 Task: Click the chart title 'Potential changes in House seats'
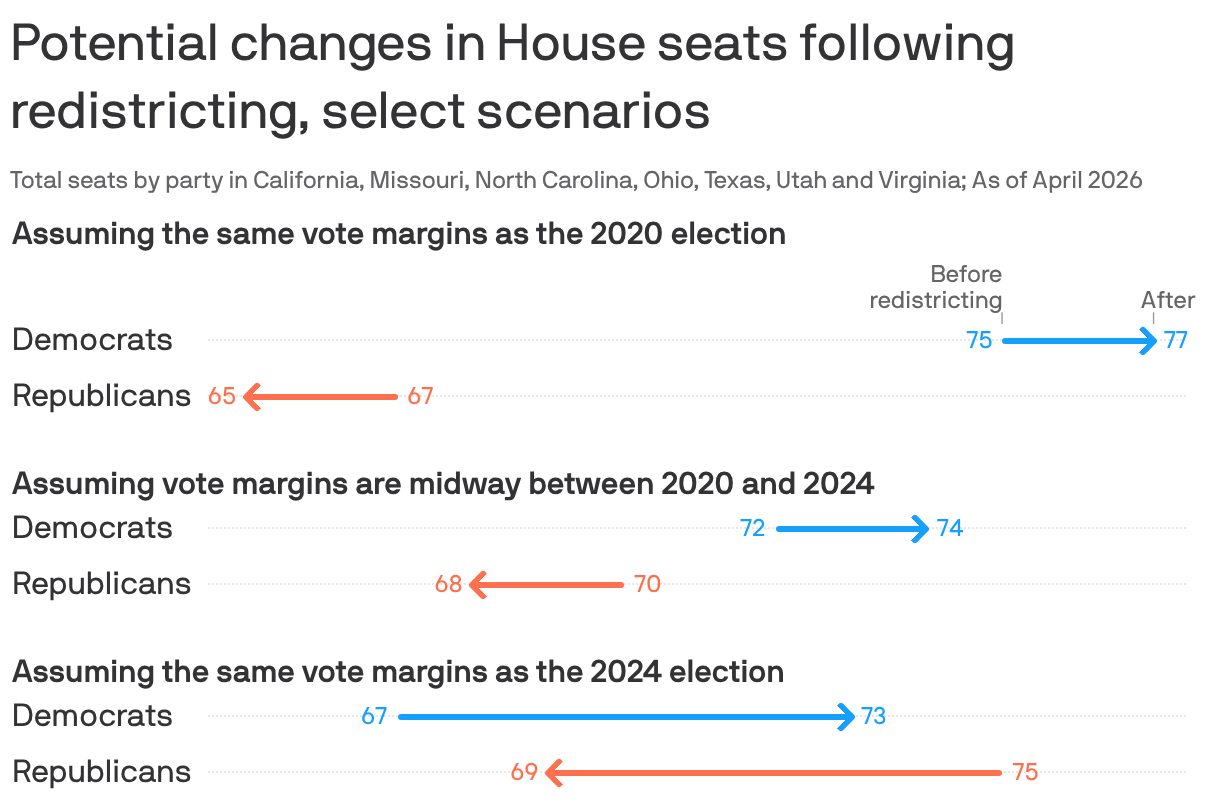(x=512, y=76)
